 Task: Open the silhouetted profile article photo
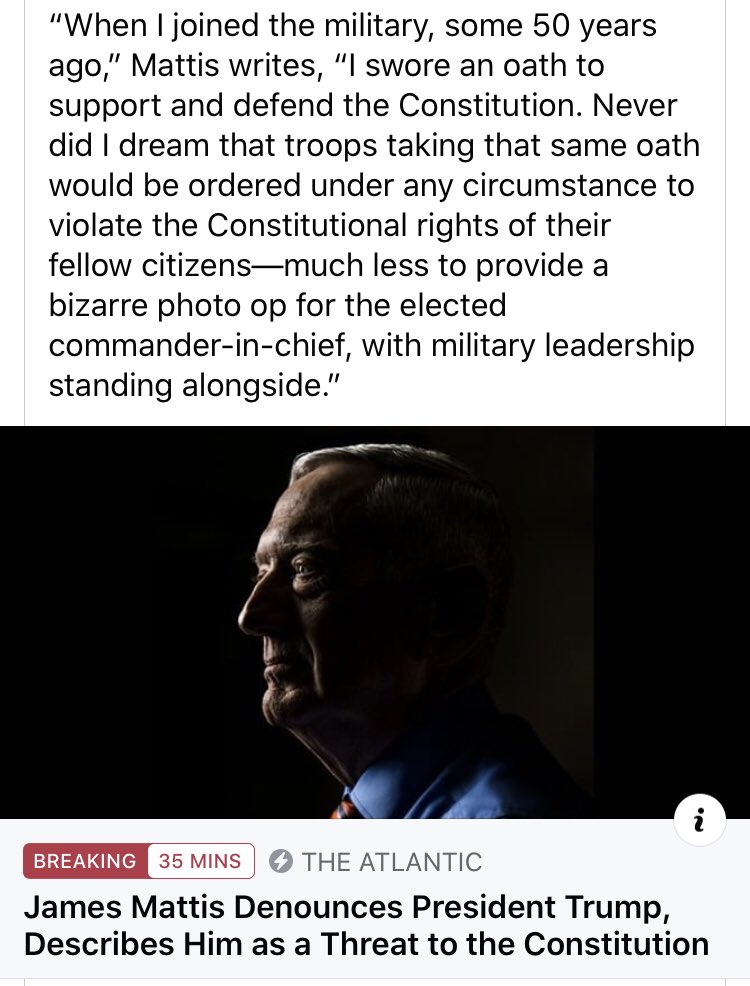point(375,623)
